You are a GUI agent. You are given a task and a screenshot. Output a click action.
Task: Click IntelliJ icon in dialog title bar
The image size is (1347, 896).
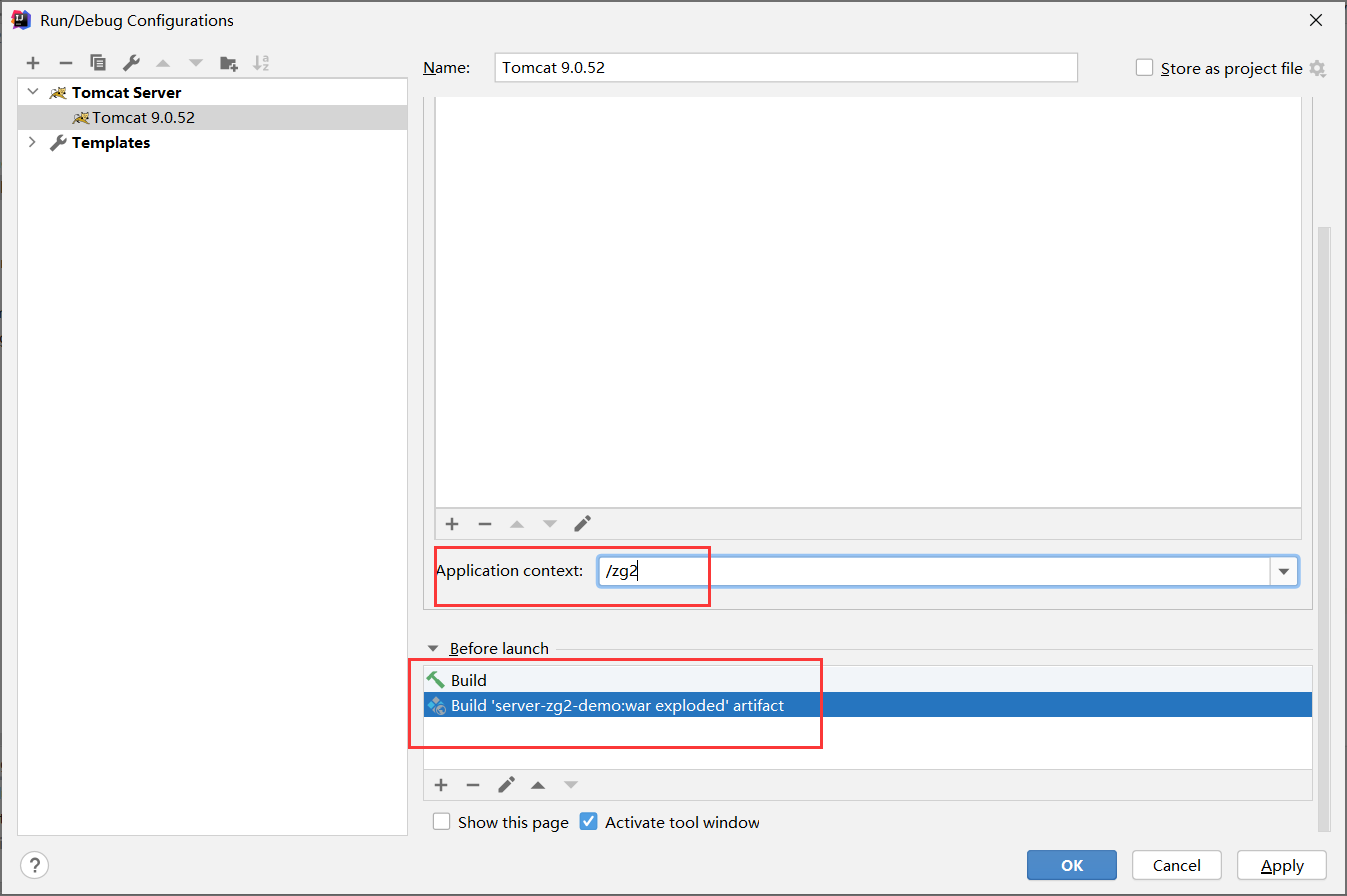pyautogui.click(x=21, y=19)
